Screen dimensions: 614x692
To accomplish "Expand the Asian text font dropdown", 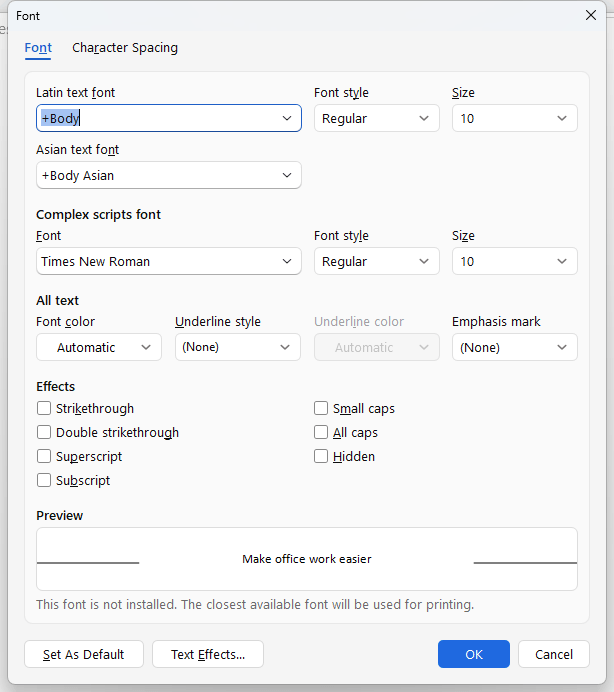I will click(287, 175).
